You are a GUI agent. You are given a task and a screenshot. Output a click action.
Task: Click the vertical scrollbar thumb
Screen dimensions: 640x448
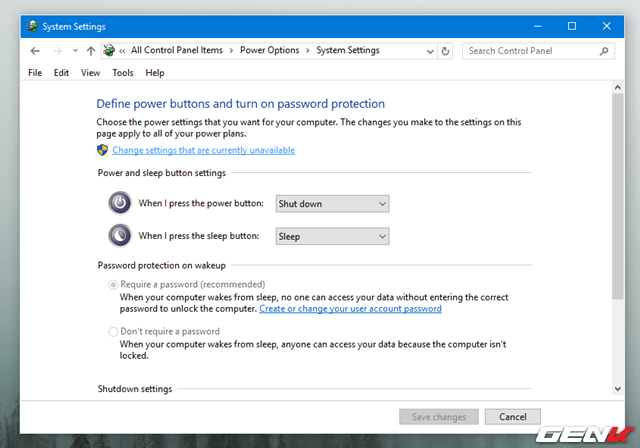pyautogui.click(x=618, y=196)
